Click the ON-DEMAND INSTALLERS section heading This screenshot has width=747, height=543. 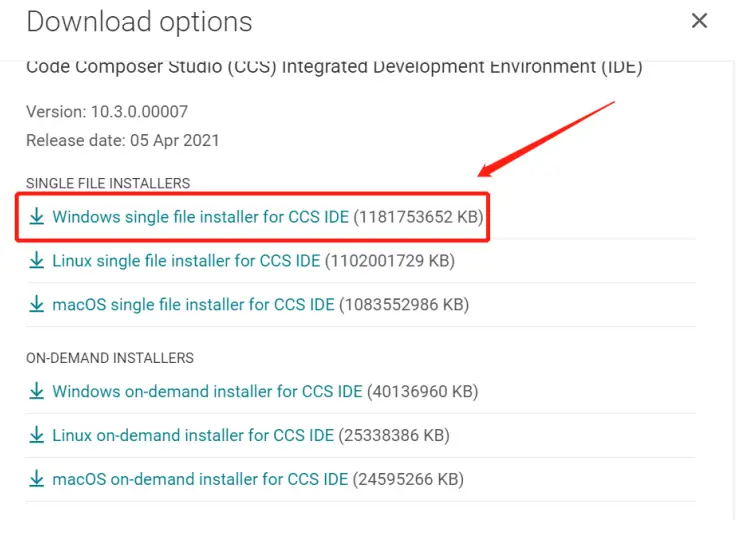point(110,358)
